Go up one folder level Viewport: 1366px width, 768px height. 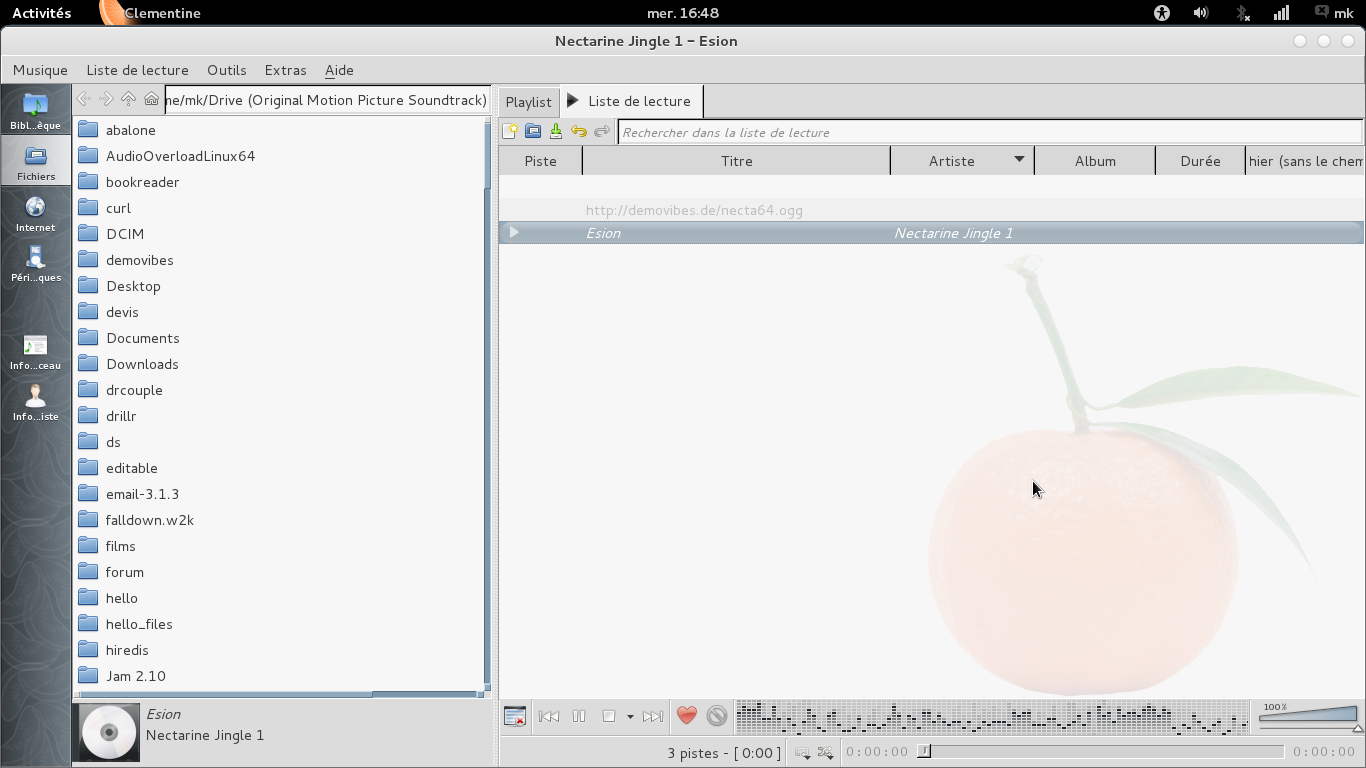tap(128, 99)
